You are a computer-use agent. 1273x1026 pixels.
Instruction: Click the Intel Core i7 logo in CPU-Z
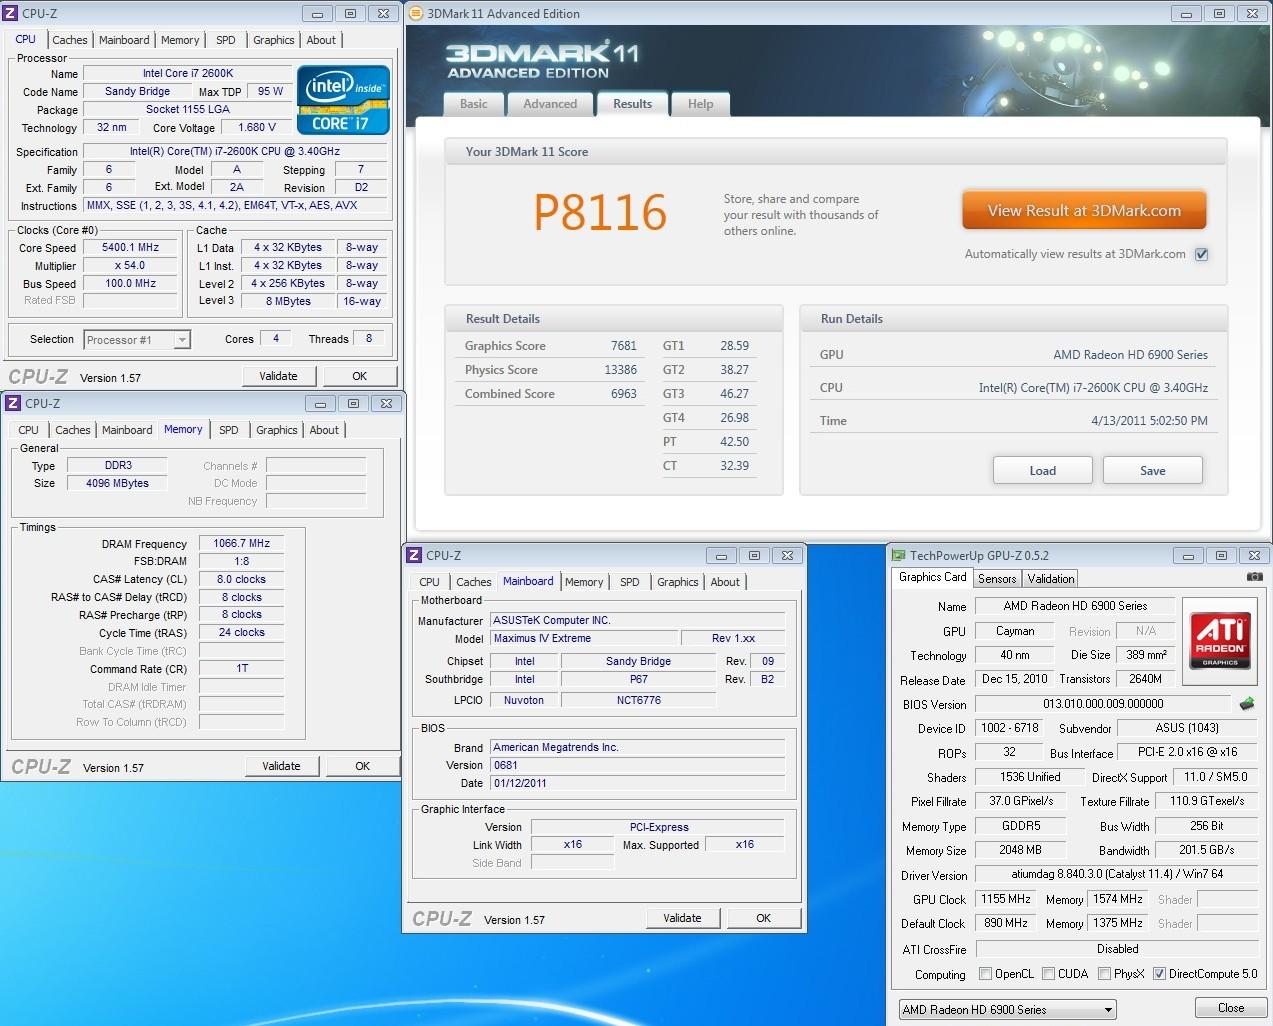pos(343,100)
